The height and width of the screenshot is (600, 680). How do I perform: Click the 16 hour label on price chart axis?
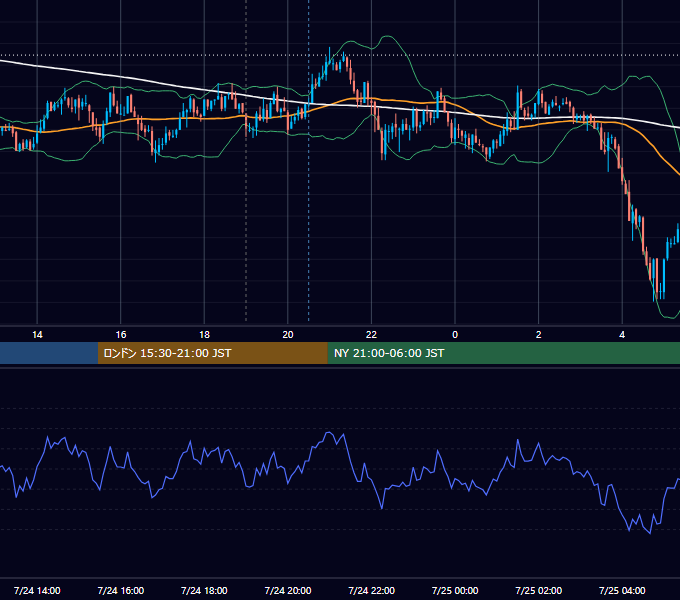click(121, 335)
